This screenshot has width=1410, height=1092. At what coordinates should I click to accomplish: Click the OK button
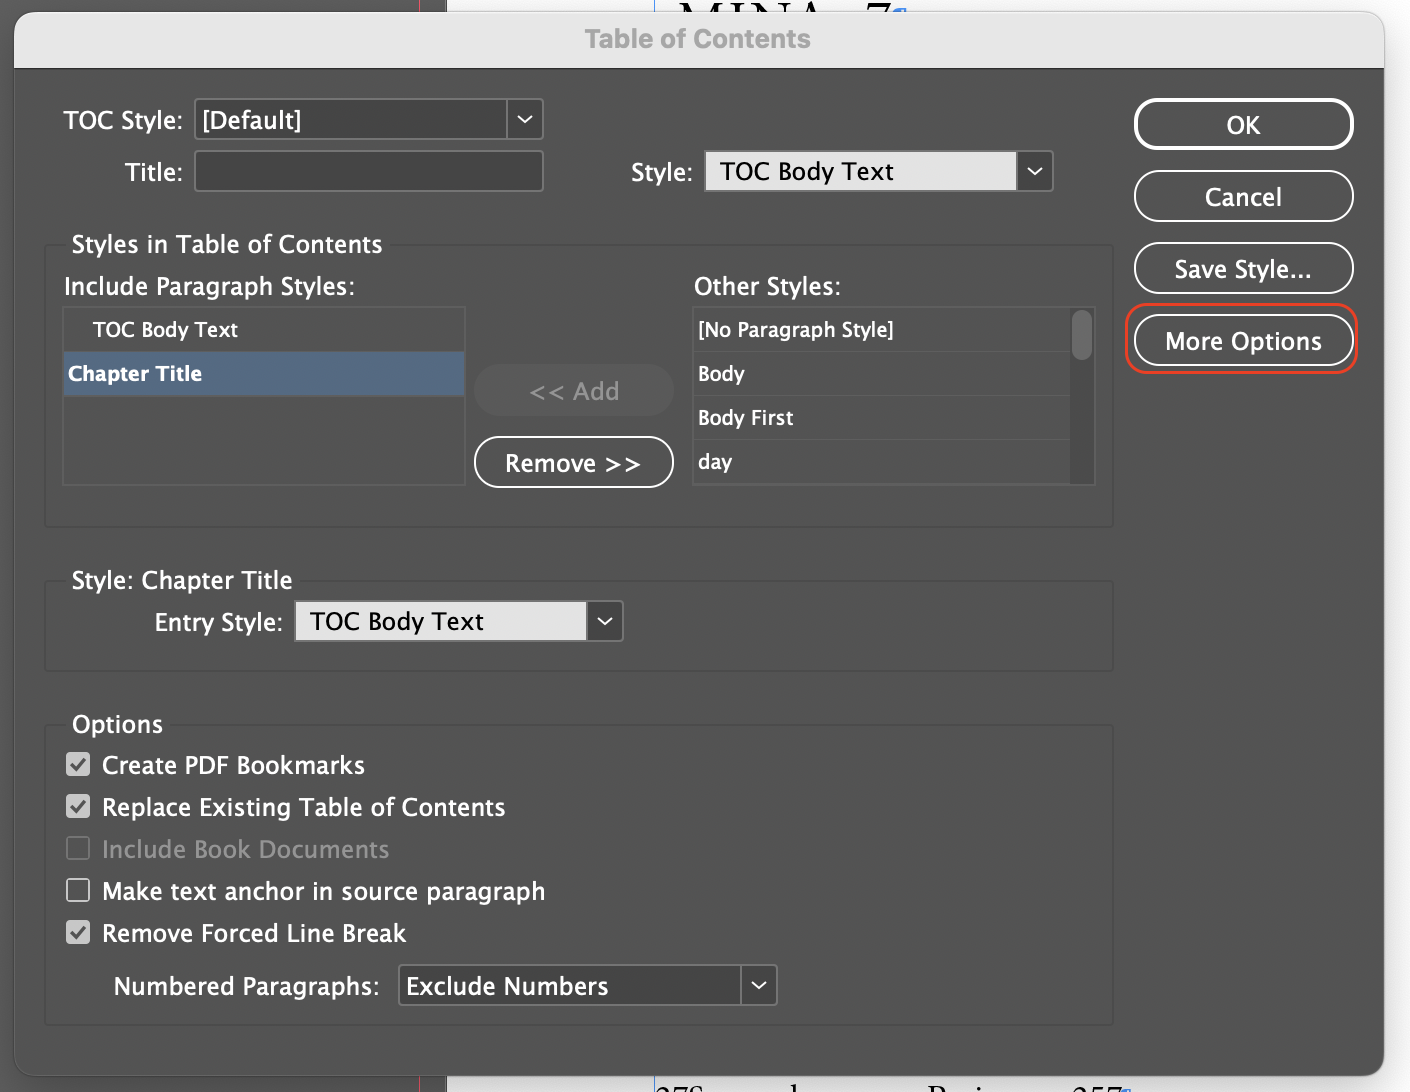pyautogui.click(x=1242, y=124)
